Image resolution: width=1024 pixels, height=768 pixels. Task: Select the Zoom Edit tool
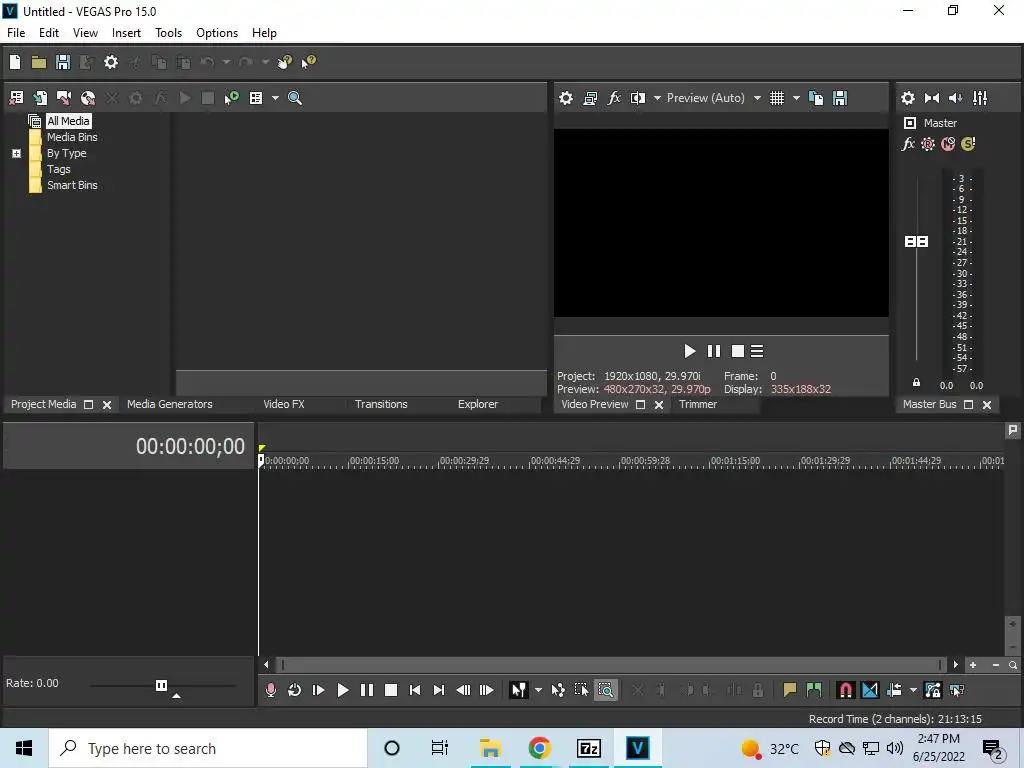(x=605, y=690)
